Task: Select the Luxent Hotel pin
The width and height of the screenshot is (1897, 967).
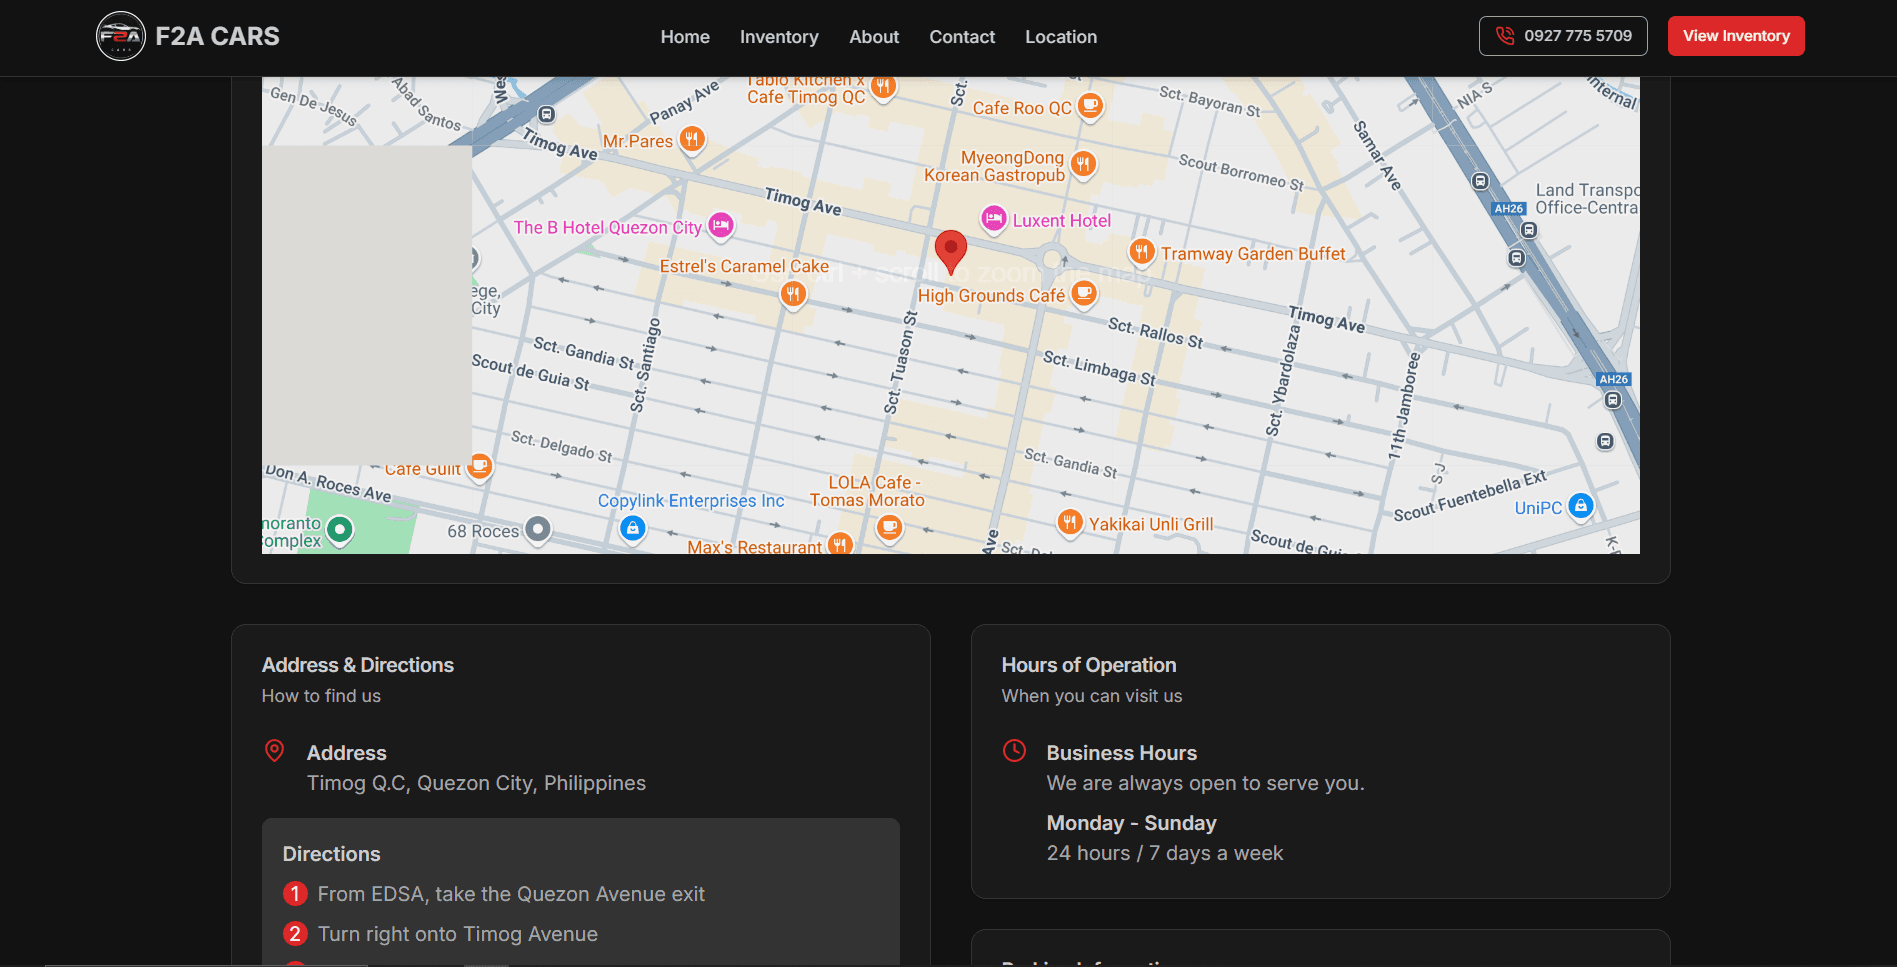Action: pos(993,219)
